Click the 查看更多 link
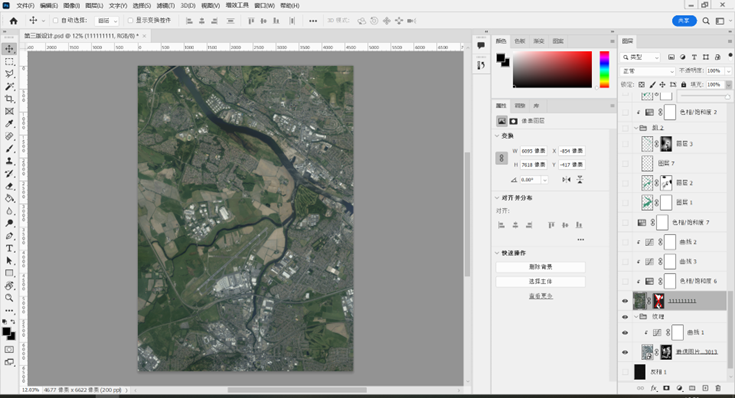735x398 pixels. point(540,296)
